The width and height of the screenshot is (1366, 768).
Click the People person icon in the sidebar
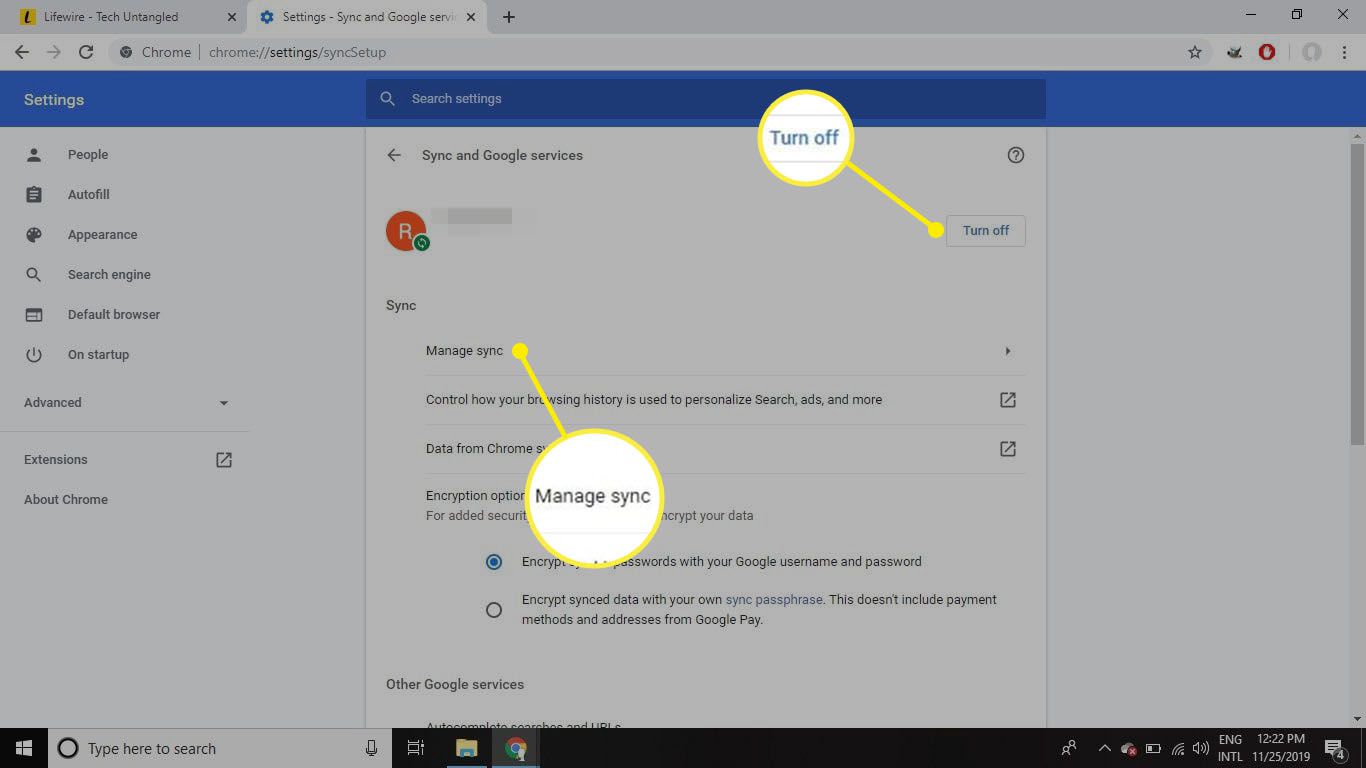point(34,154)
